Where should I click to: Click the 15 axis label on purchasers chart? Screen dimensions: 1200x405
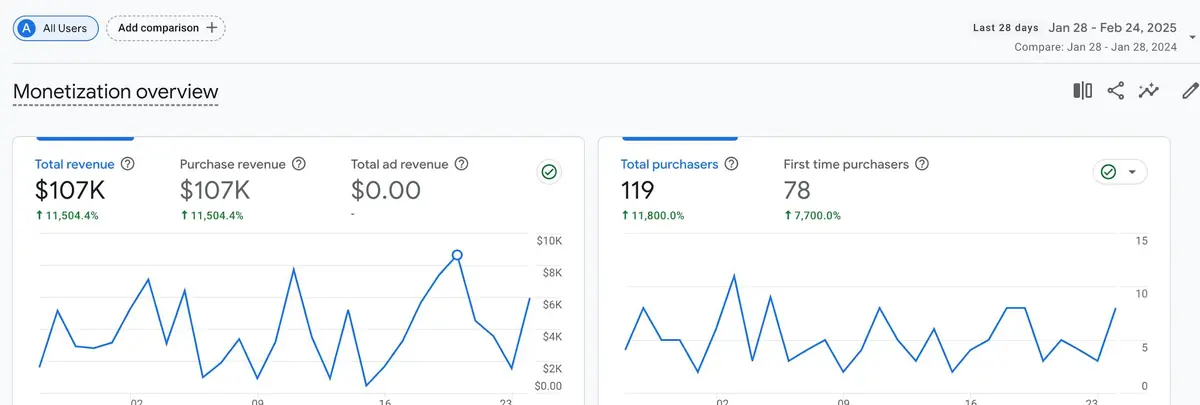(1142, 241)
